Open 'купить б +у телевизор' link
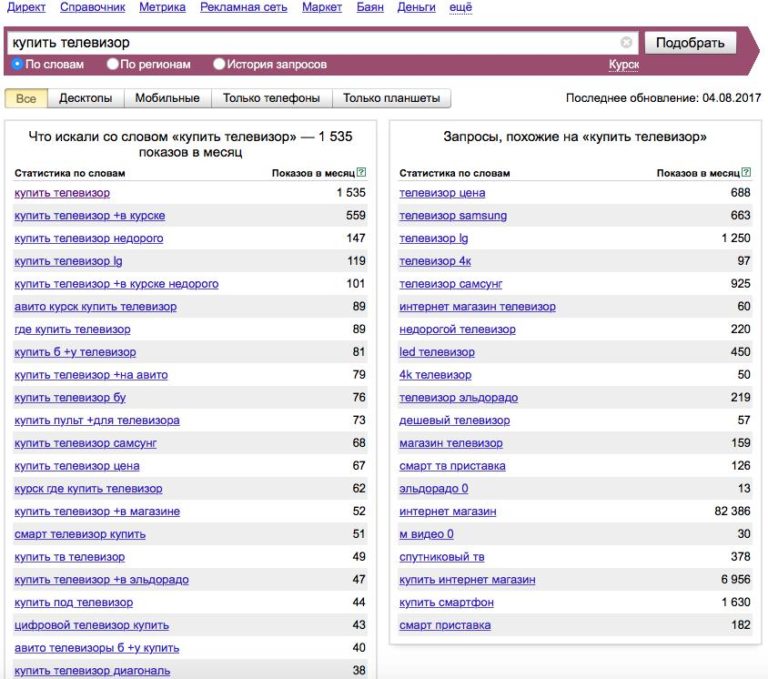This screenshot has width=768, height=679. point(75,352)
